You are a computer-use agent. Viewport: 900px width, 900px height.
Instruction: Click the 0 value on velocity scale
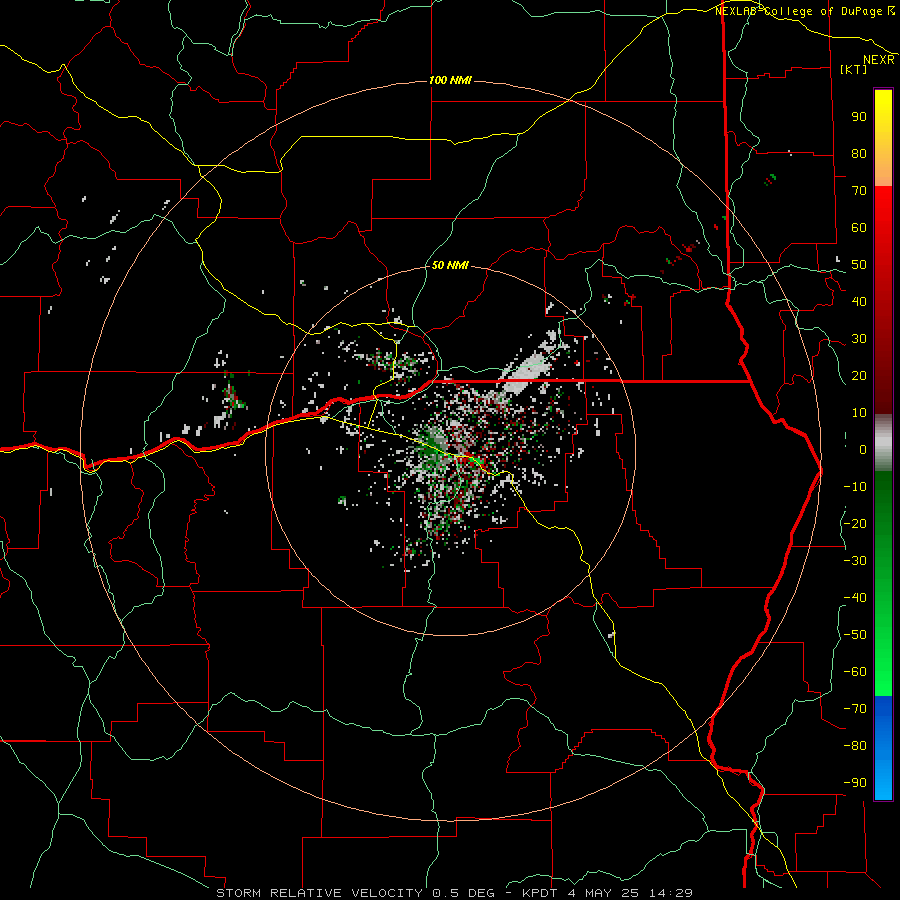863,449
